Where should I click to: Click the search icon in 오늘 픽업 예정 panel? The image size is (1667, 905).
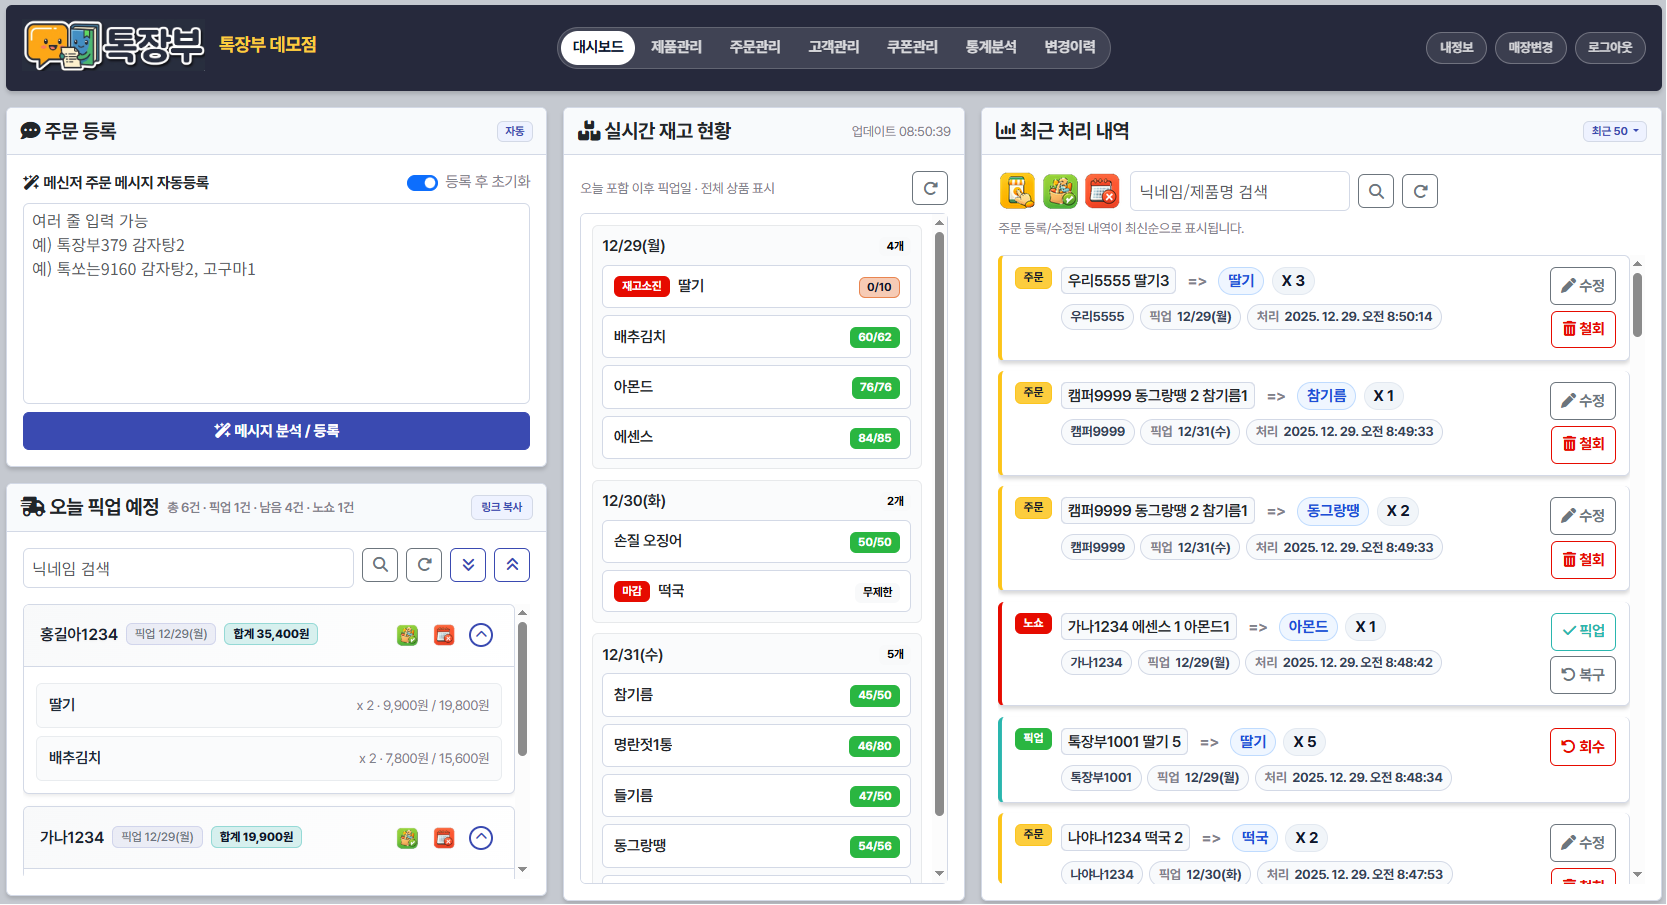[x=379, y=564]
